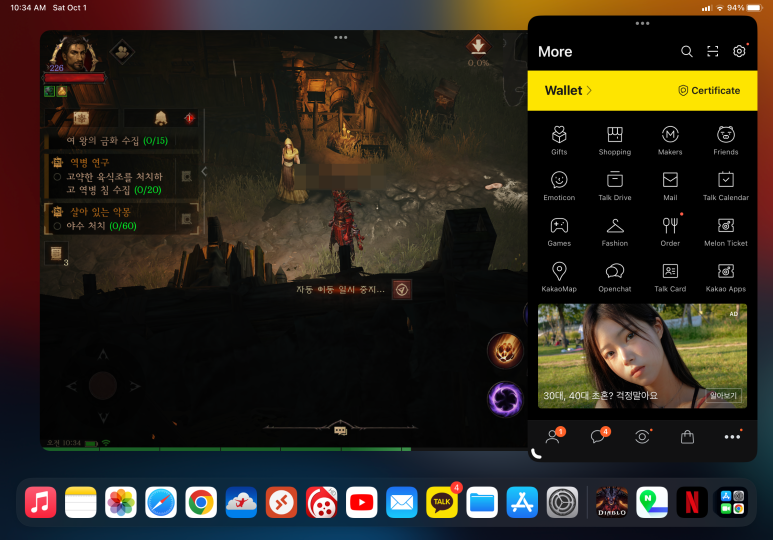Search in KakaoTalk More screen
The image size is (773, 540).
687,51
